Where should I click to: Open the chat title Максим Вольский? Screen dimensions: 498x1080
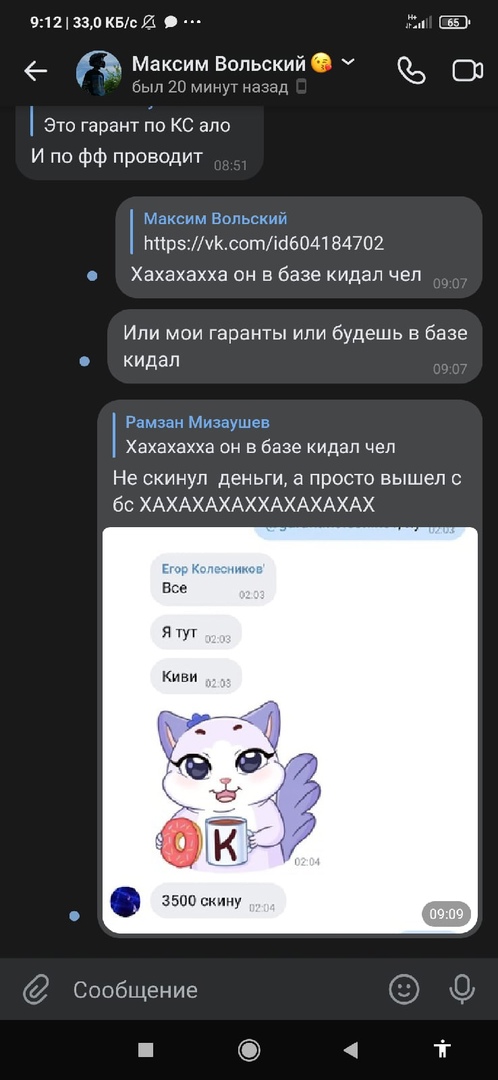[x=218, y=64]
